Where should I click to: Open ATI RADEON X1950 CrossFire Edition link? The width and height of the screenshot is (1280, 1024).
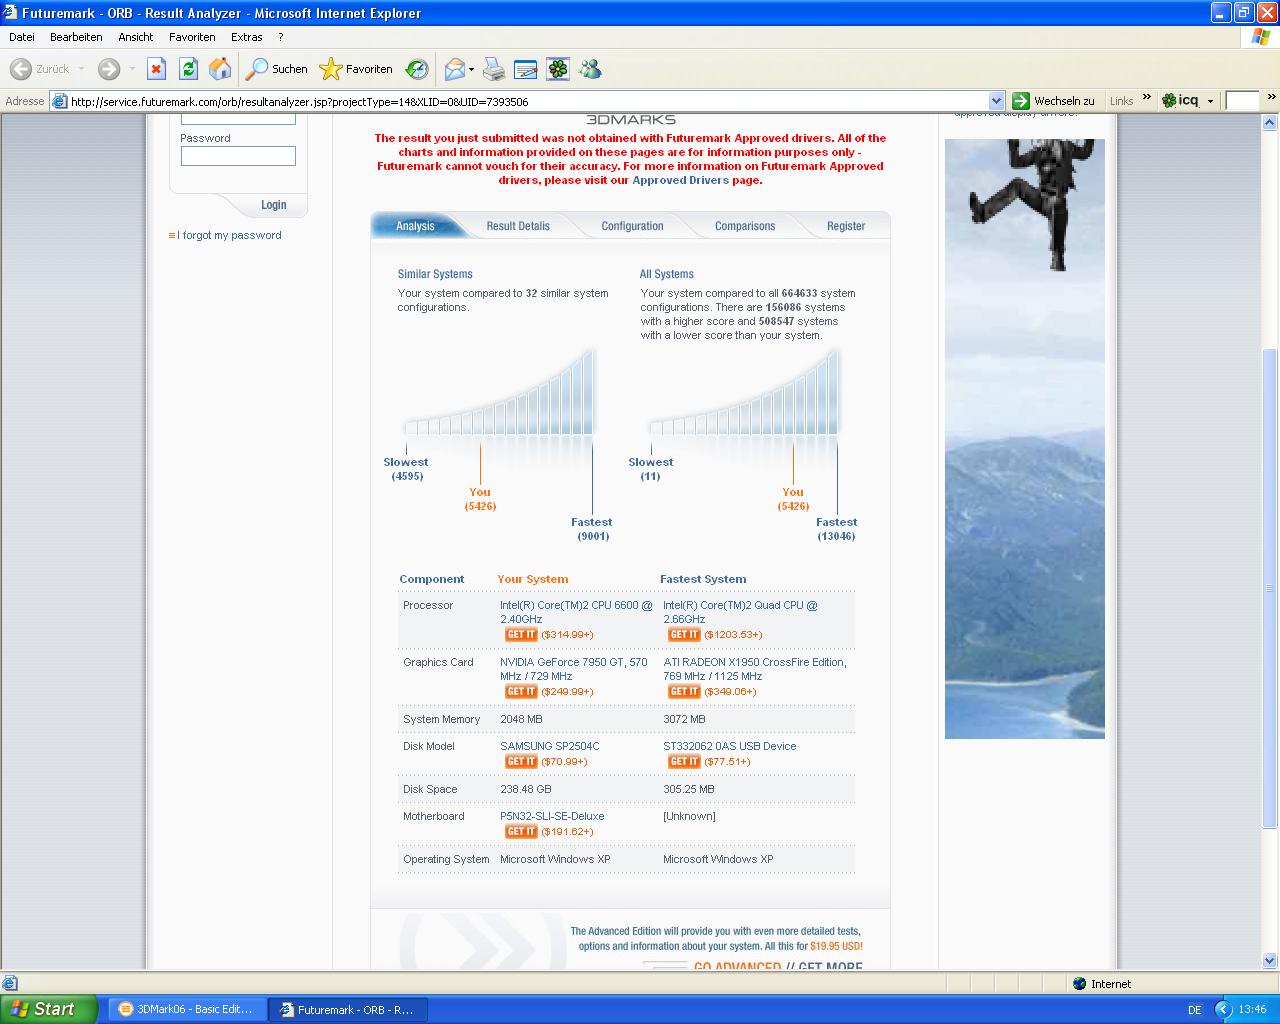pyautogui.click(x=755, y=669)
